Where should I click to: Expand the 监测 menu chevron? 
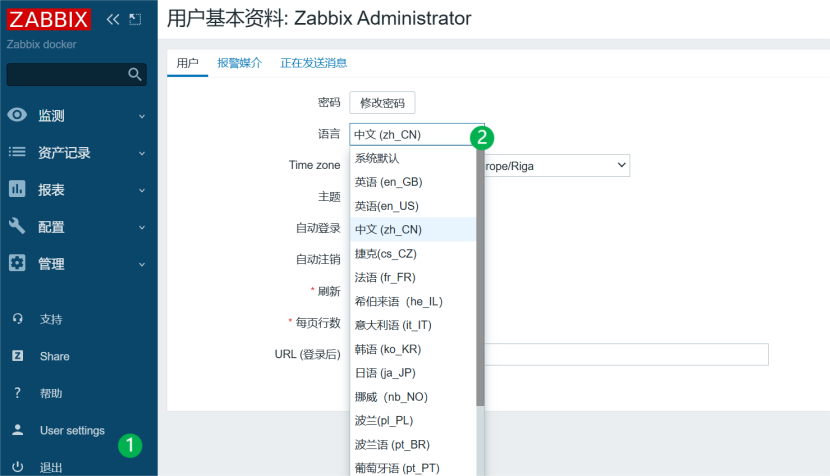(x=142, y=116)
